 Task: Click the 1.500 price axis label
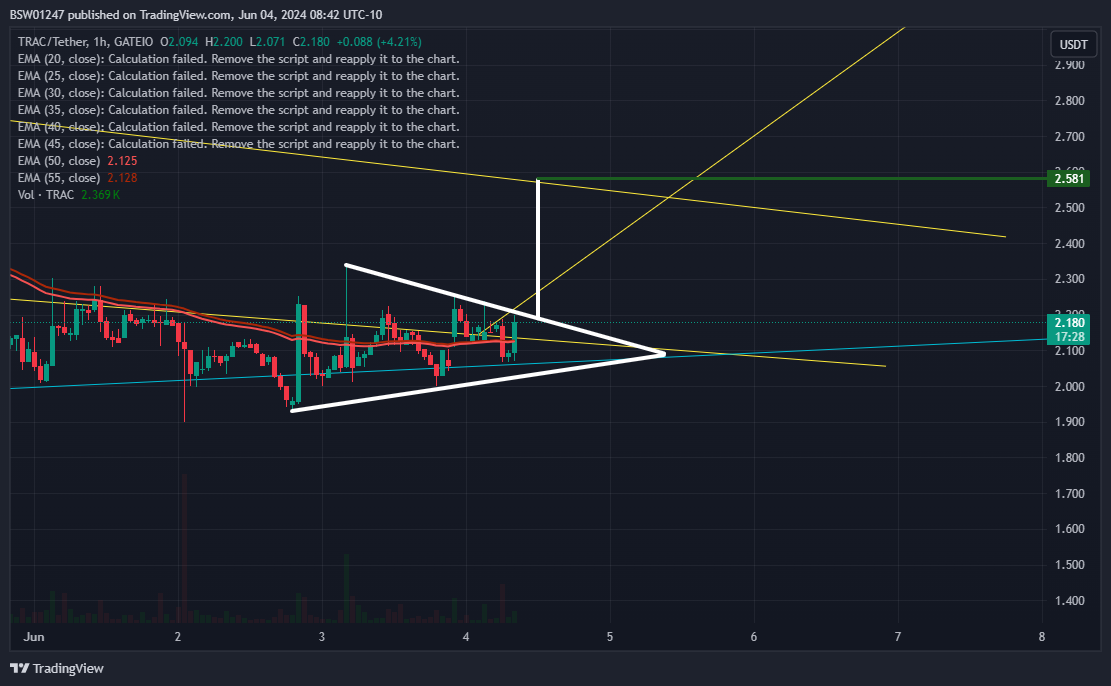1069,565
